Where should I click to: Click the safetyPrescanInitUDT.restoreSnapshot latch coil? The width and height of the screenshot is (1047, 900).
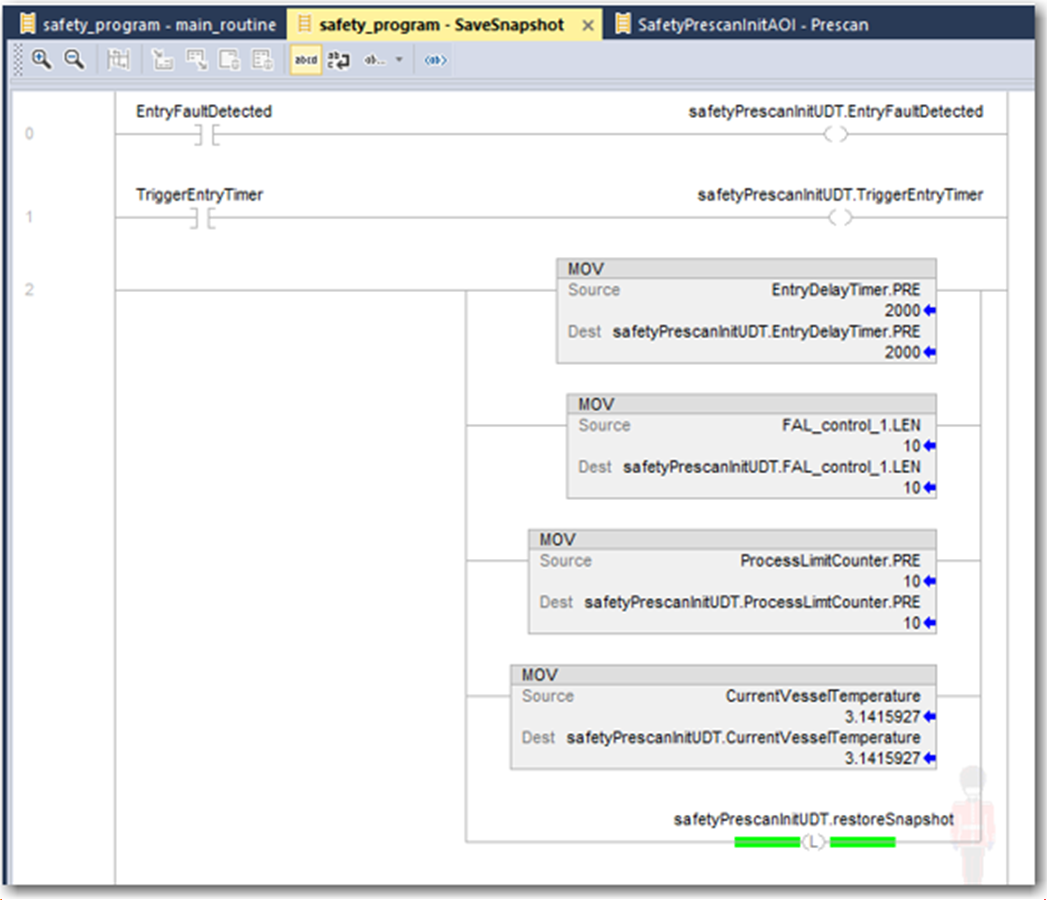(812, 841)
